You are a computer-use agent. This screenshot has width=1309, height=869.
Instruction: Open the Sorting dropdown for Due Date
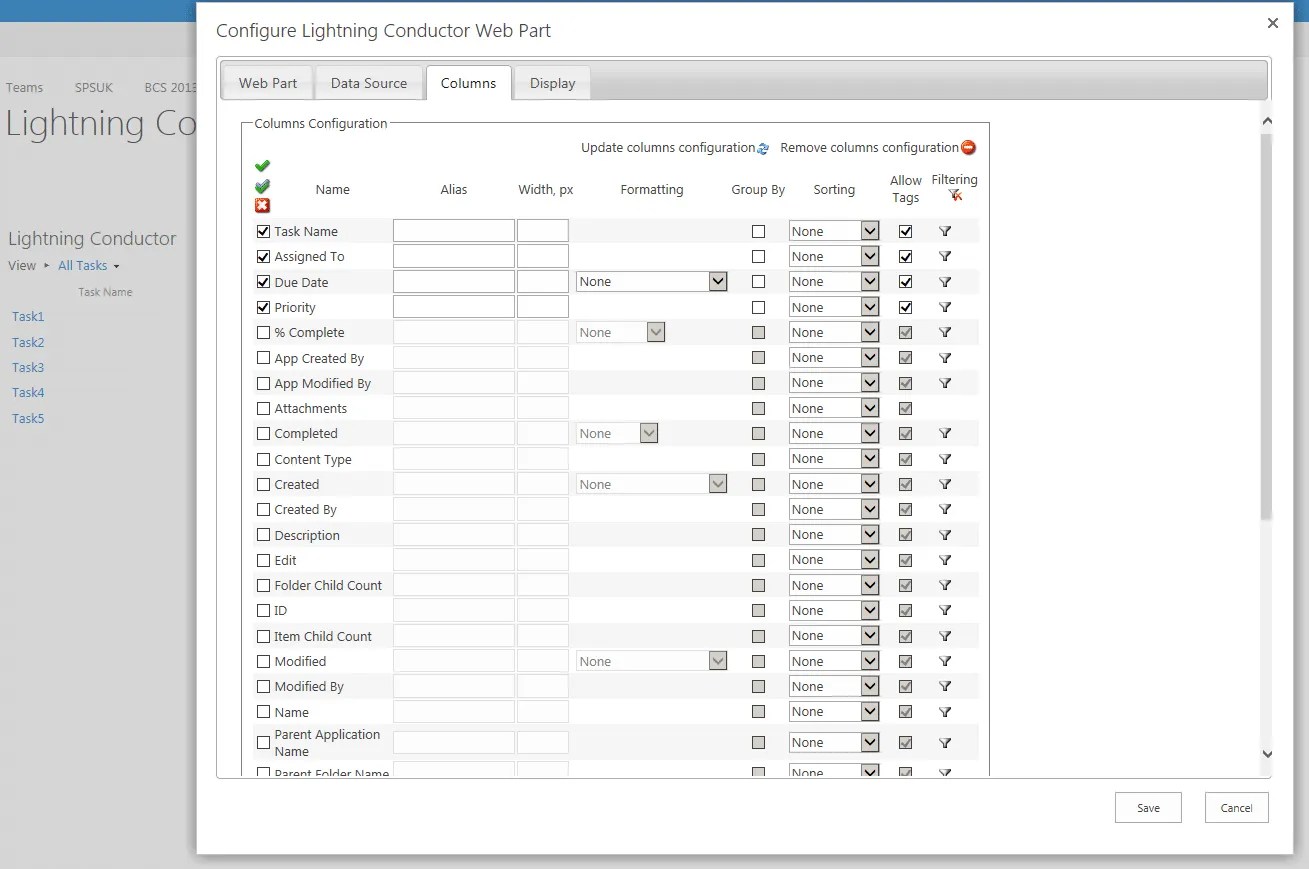[834, 282]
